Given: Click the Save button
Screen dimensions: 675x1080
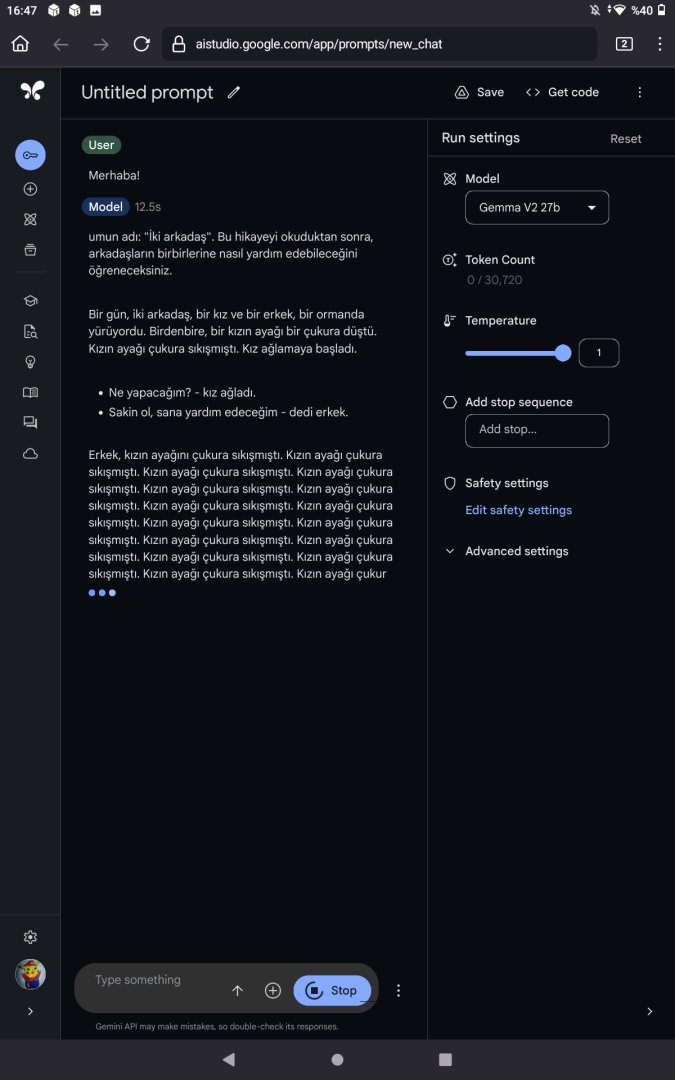Looking at the screenshot, I should click(x=480, y=92).
